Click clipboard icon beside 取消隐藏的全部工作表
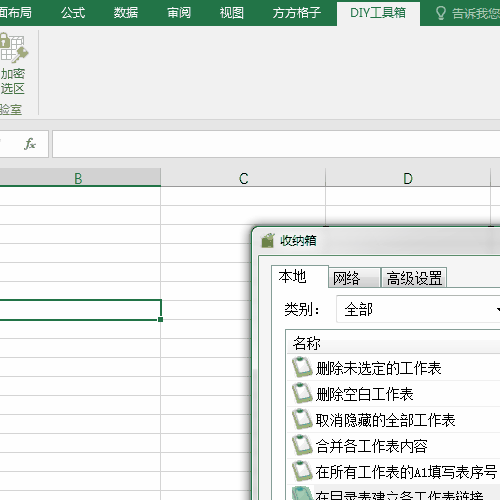Image resolution: width=500 pixels, height=500 pixels. [x=302, y=419]
